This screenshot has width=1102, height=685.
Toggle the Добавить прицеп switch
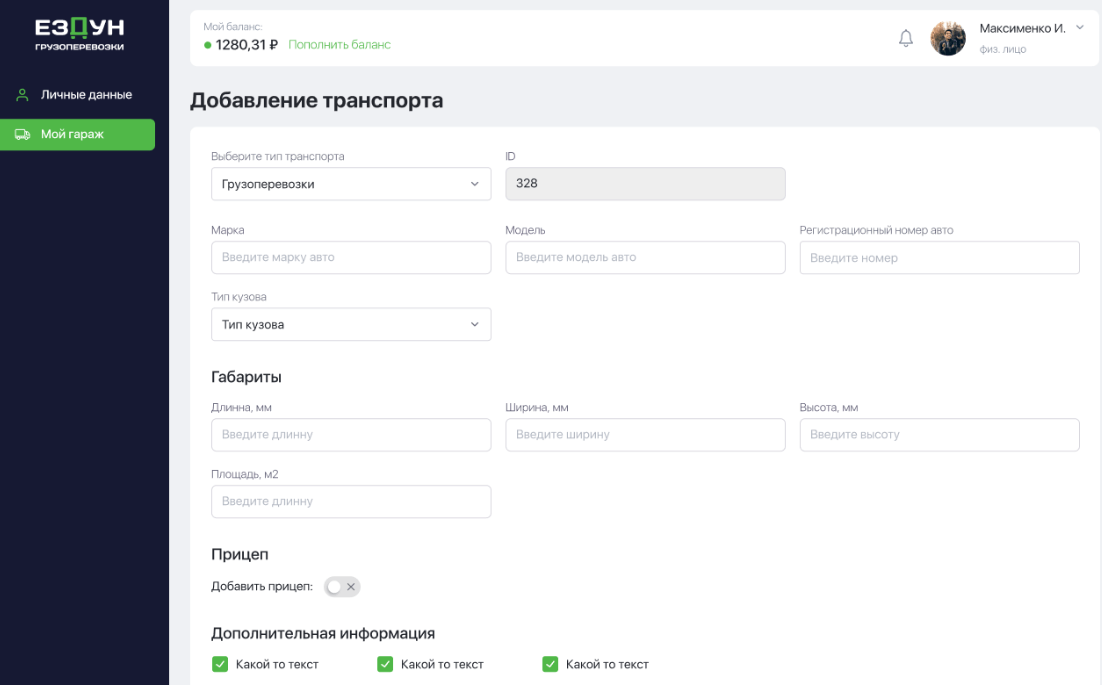342,587
